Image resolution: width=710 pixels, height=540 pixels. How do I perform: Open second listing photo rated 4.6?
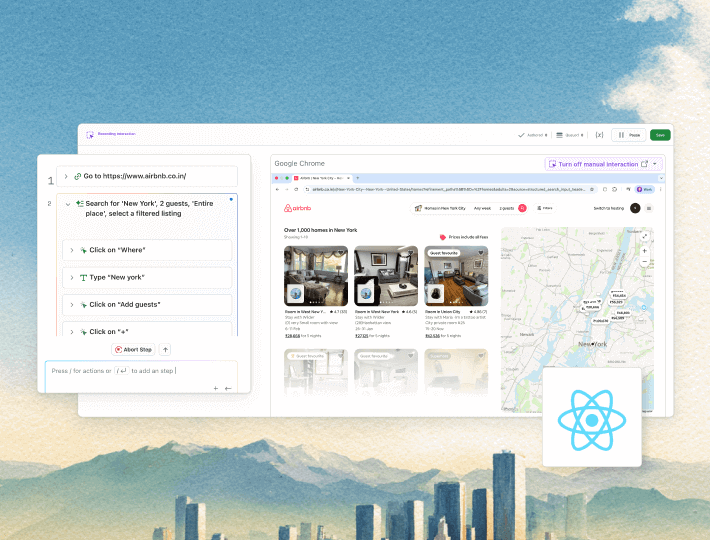pyautogui.click(x=386, y=276)
